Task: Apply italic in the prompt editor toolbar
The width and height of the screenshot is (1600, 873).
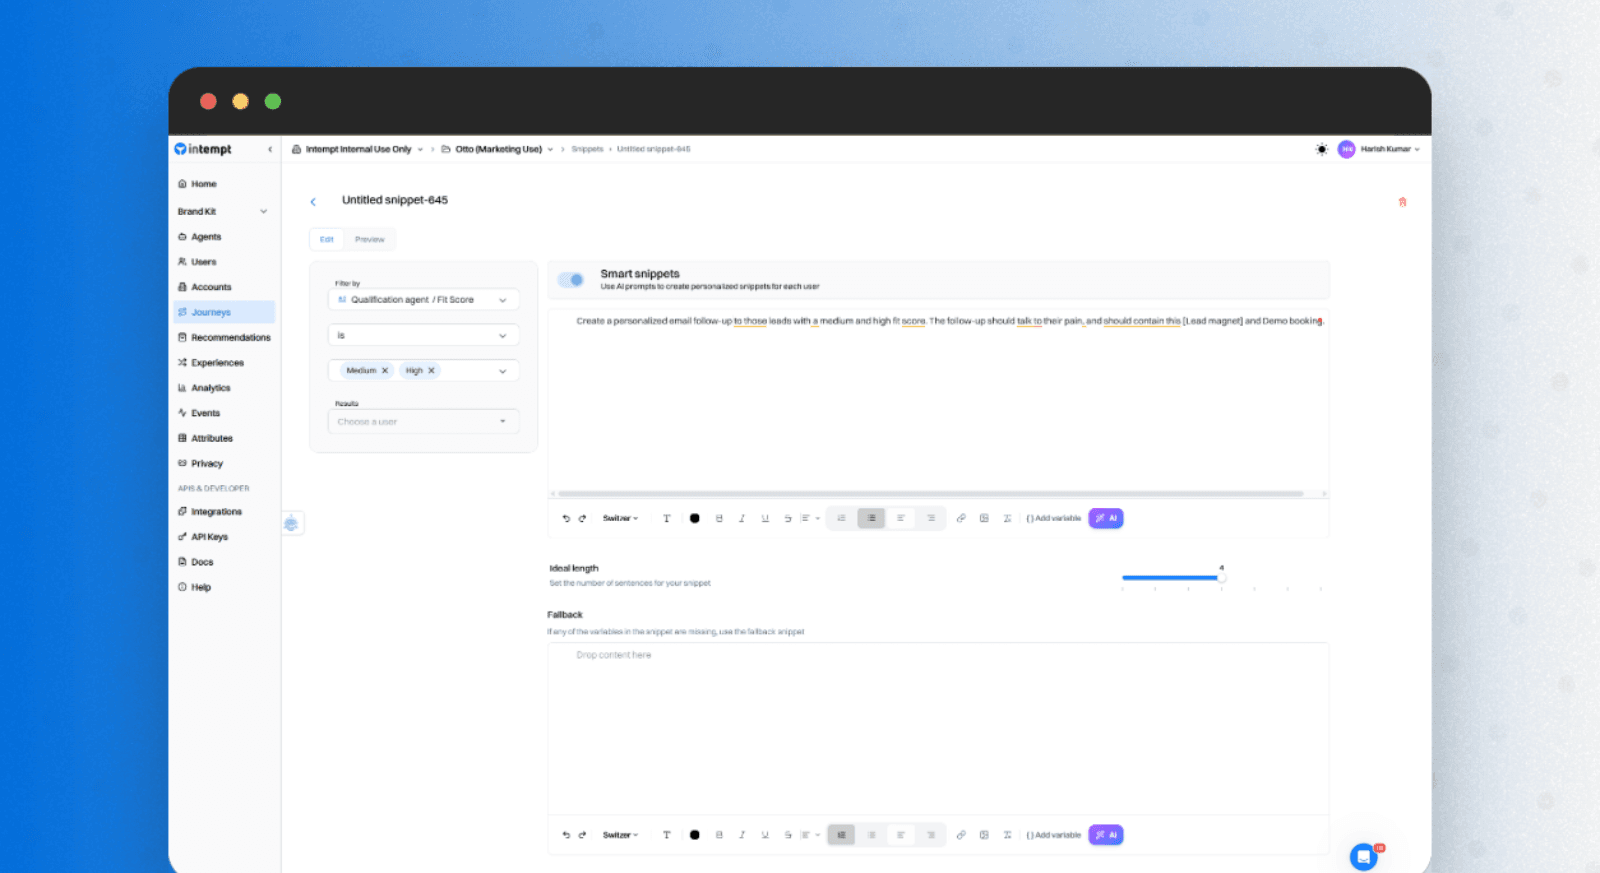Action: pyautogui.click(x=742, y=518)
